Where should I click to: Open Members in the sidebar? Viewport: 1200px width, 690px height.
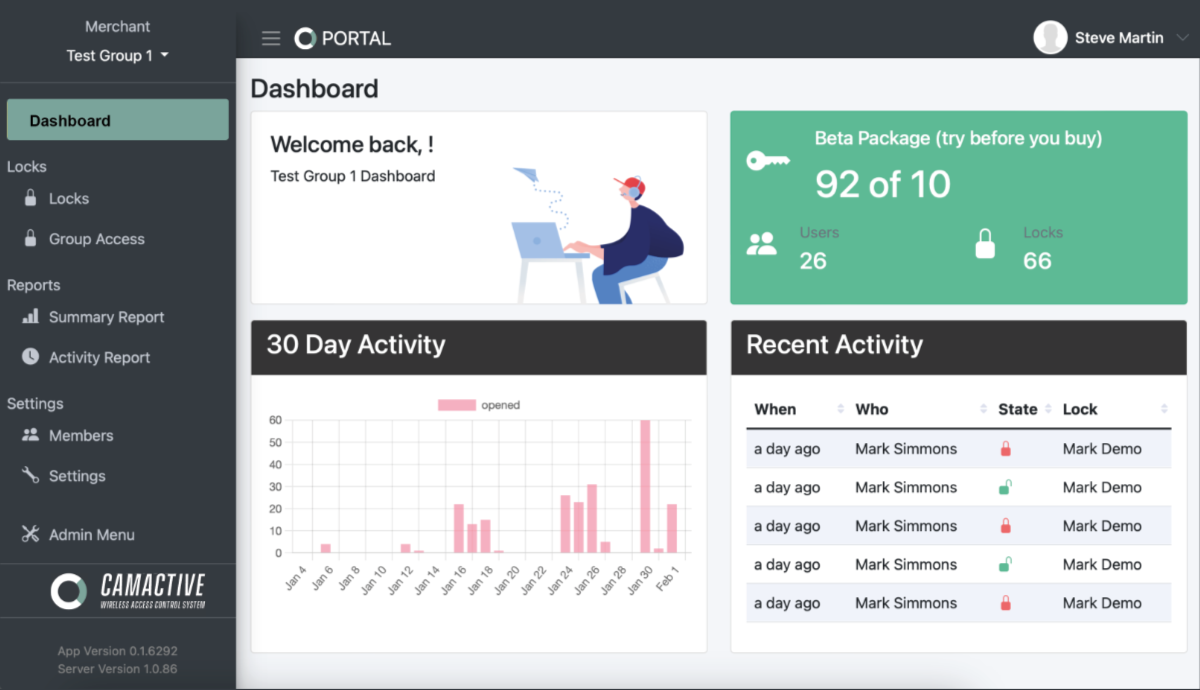tap(81, 436)
